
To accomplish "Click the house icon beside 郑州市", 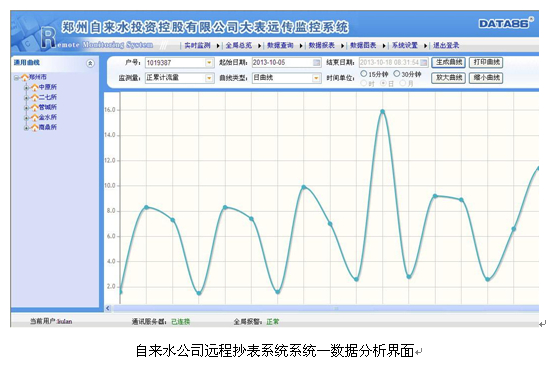I will pos(25,77).
